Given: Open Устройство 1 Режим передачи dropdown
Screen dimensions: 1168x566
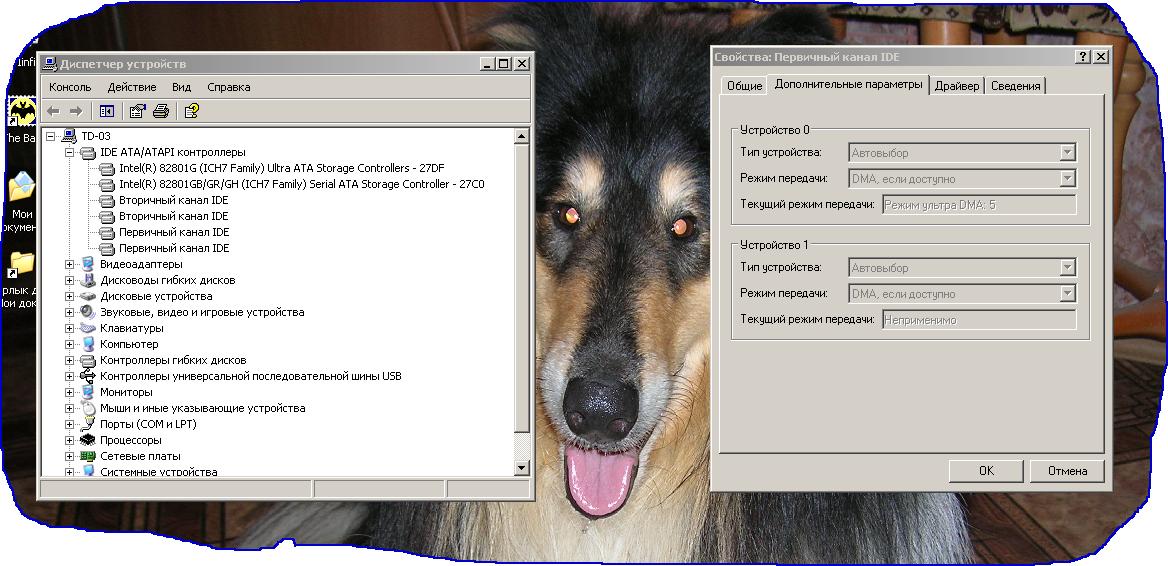Looking at the screenshot, I should point(1067,294).
